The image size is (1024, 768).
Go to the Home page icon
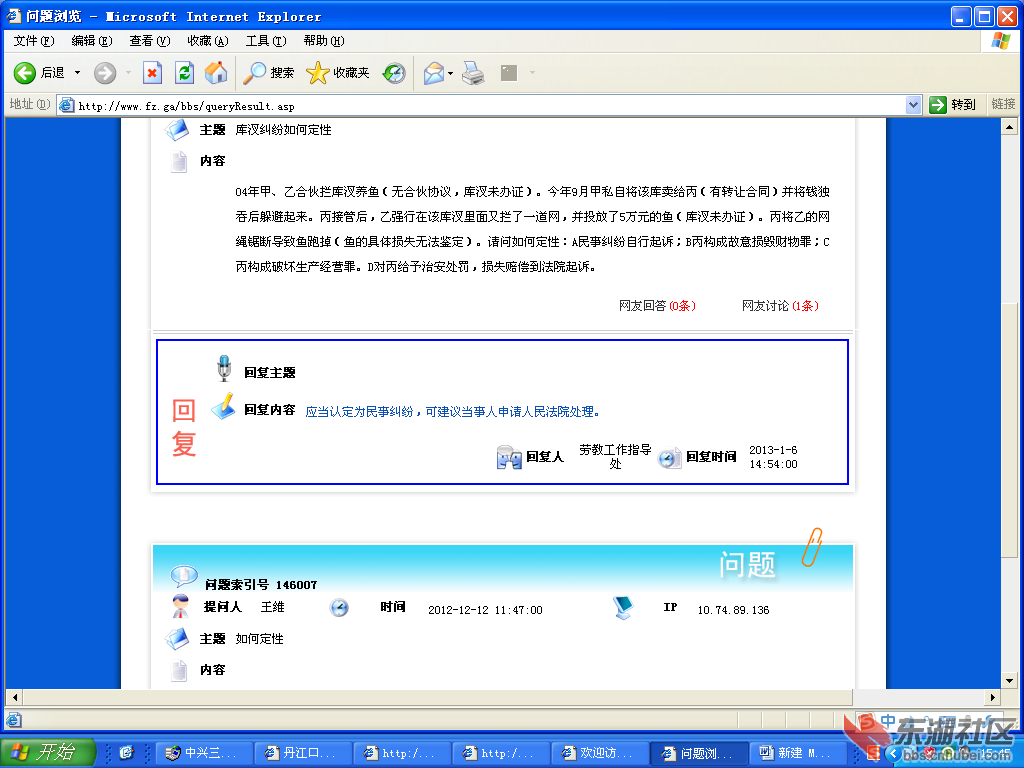pos(216,72)
